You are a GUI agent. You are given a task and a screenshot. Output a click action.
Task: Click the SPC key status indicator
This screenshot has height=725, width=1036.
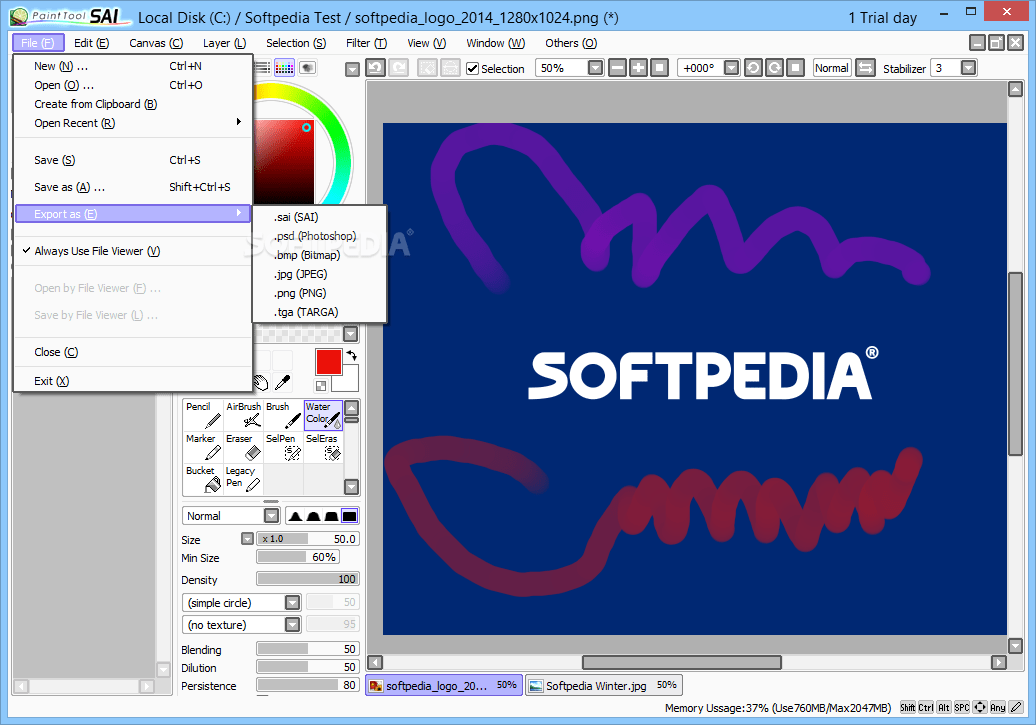click(961, 707)
